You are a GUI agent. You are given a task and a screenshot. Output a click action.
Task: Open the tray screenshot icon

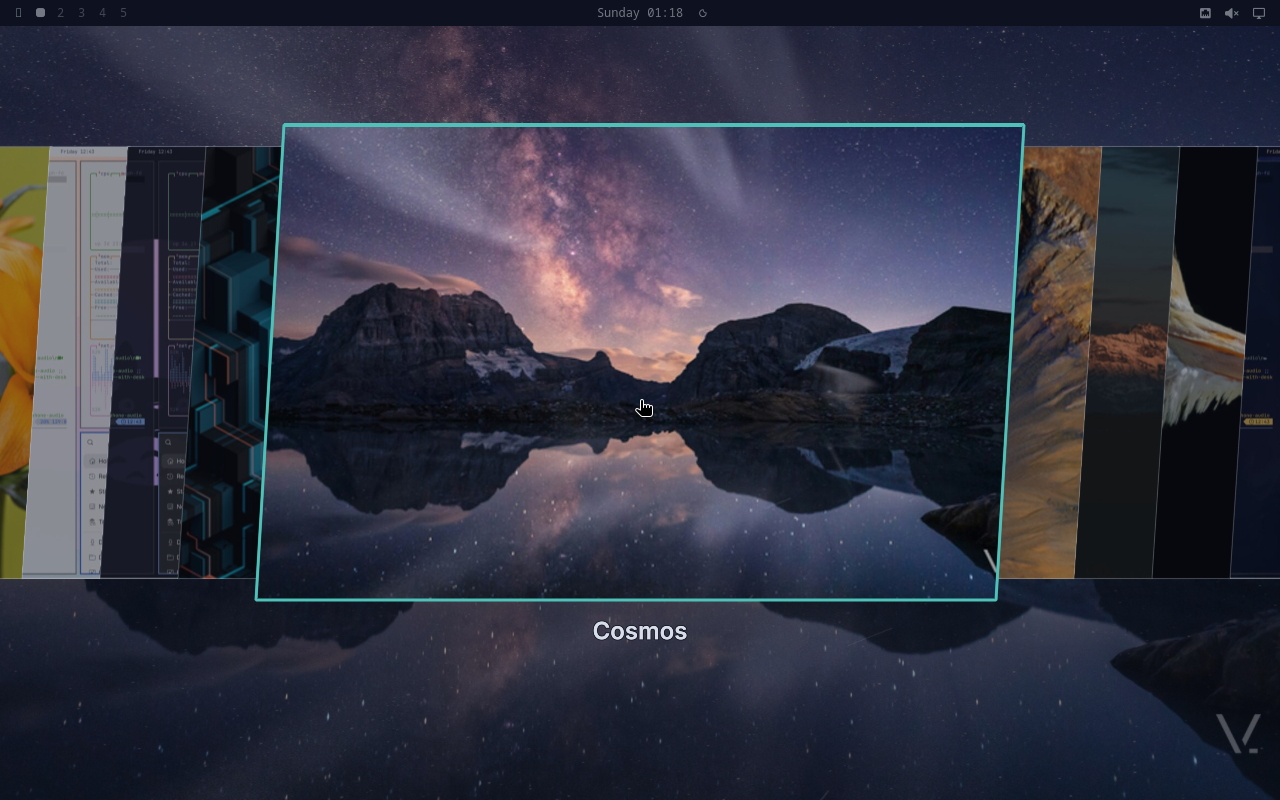[x=1206, y=13]
